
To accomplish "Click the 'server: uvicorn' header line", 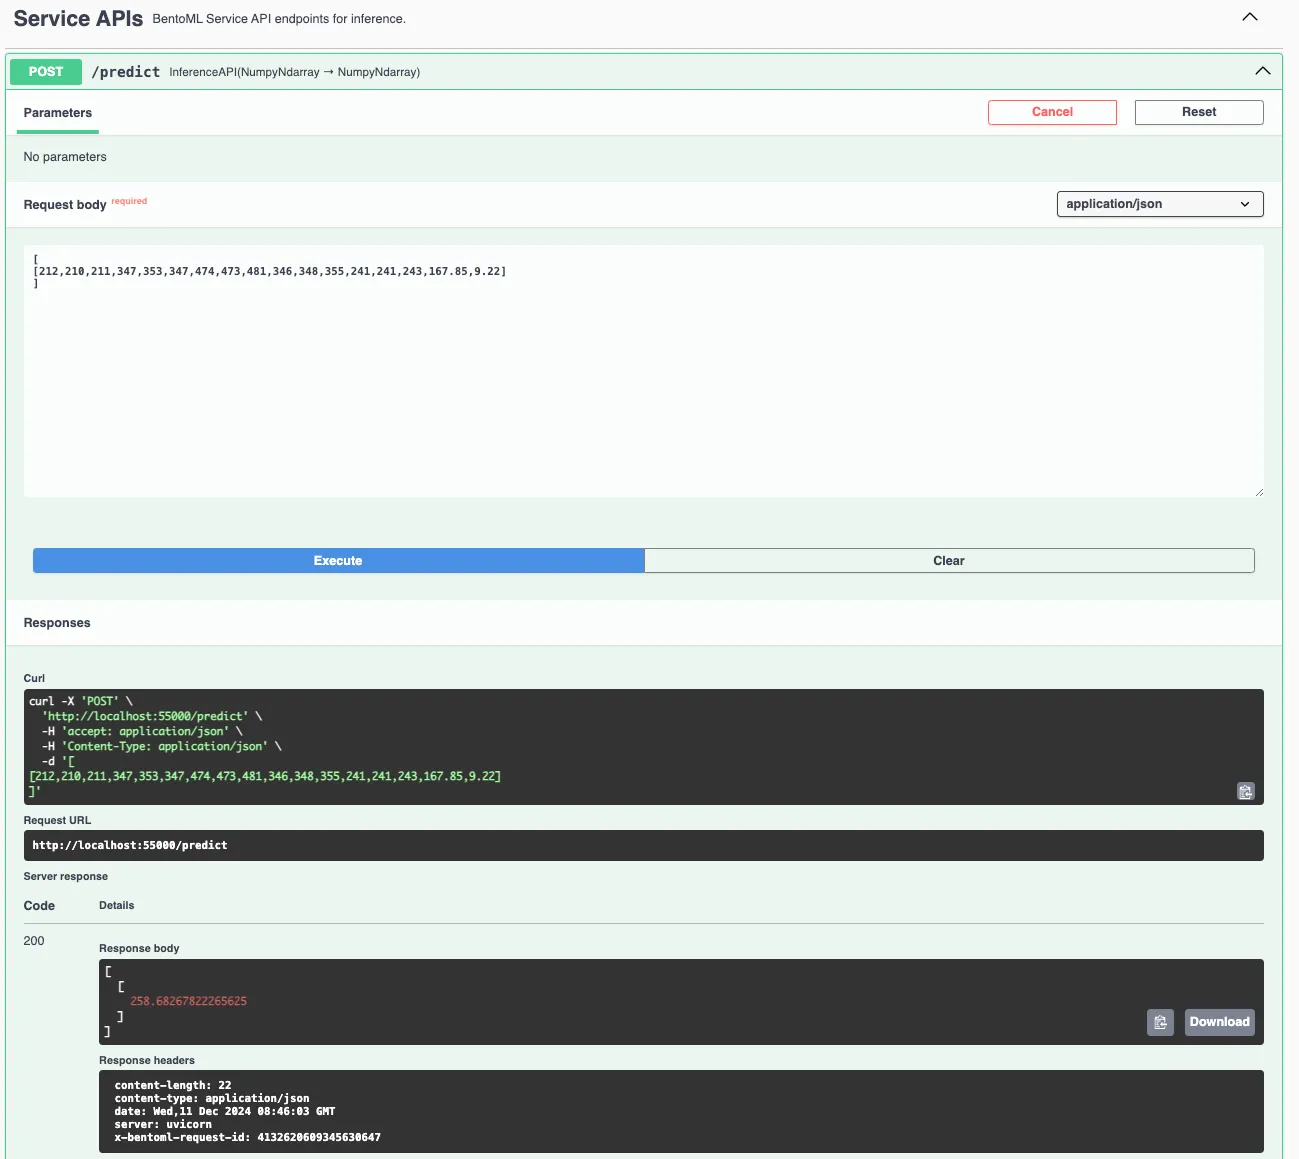I will point(163,1124).
